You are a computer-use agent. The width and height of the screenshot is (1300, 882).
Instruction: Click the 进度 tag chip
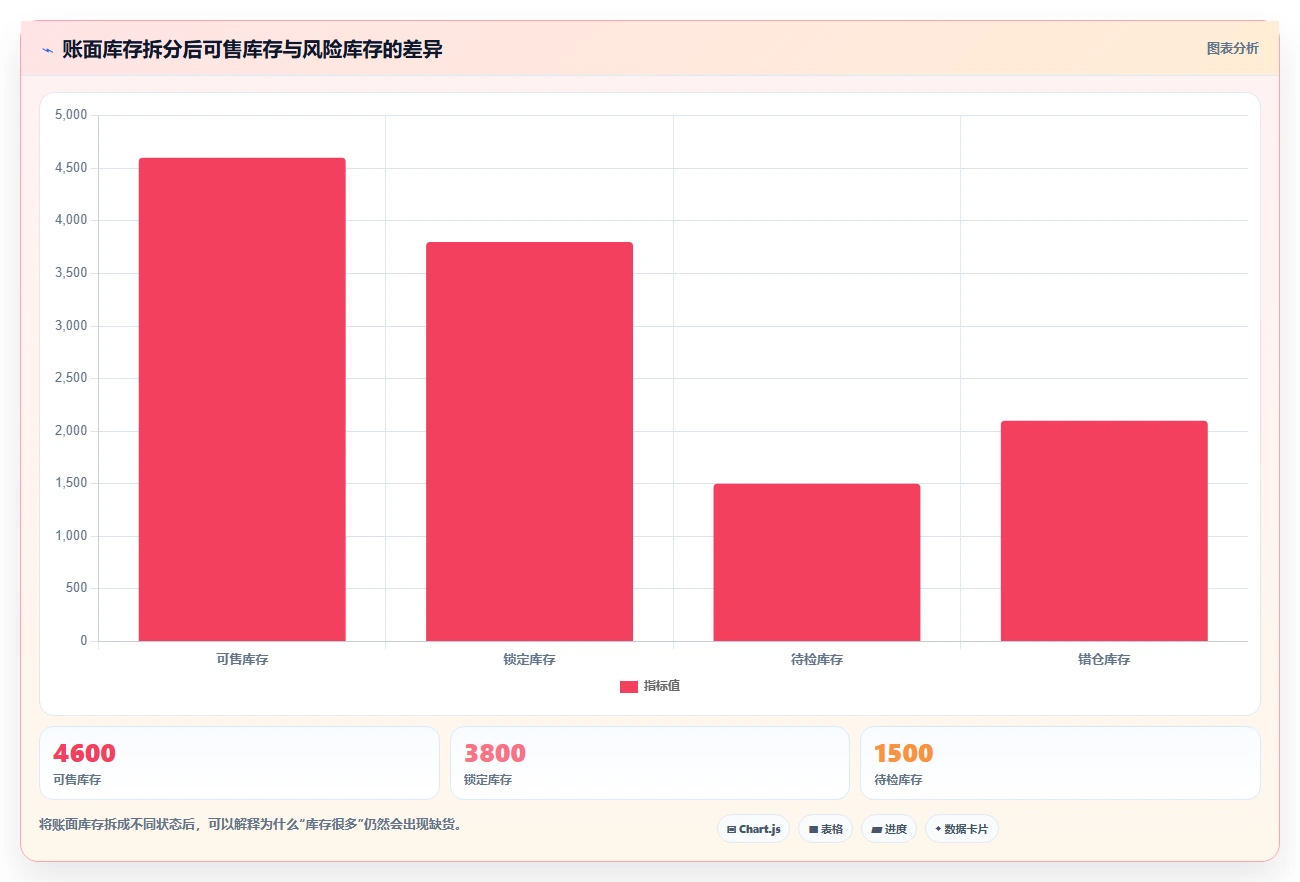coord(888,829)
